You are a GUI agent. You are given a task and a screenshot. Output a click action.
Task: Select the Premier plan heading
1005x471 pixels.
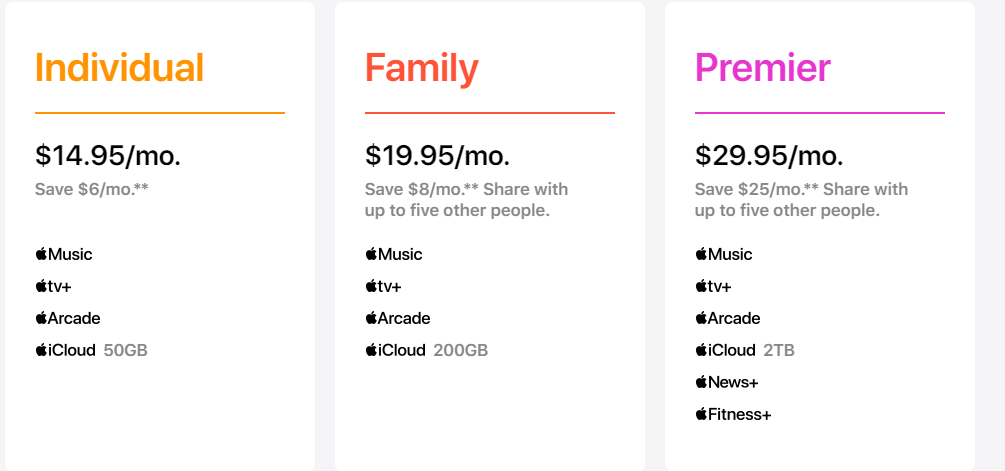763,67
